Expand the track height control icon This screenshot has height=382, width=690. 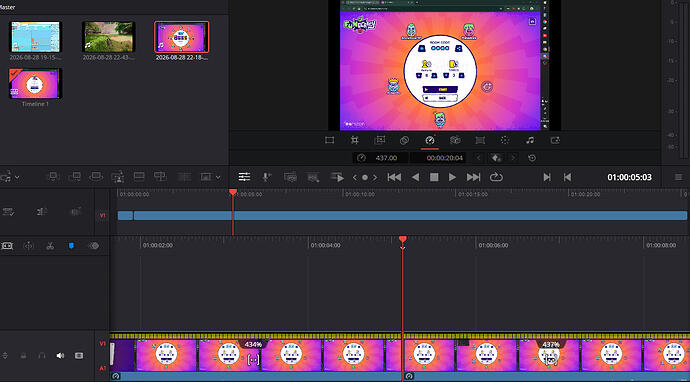click(5, 356)
